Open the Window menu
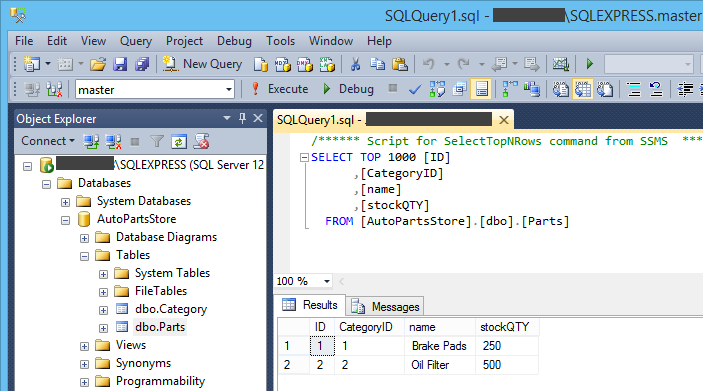703x391 pixels. pyautogui.click(x=330, y=41)
